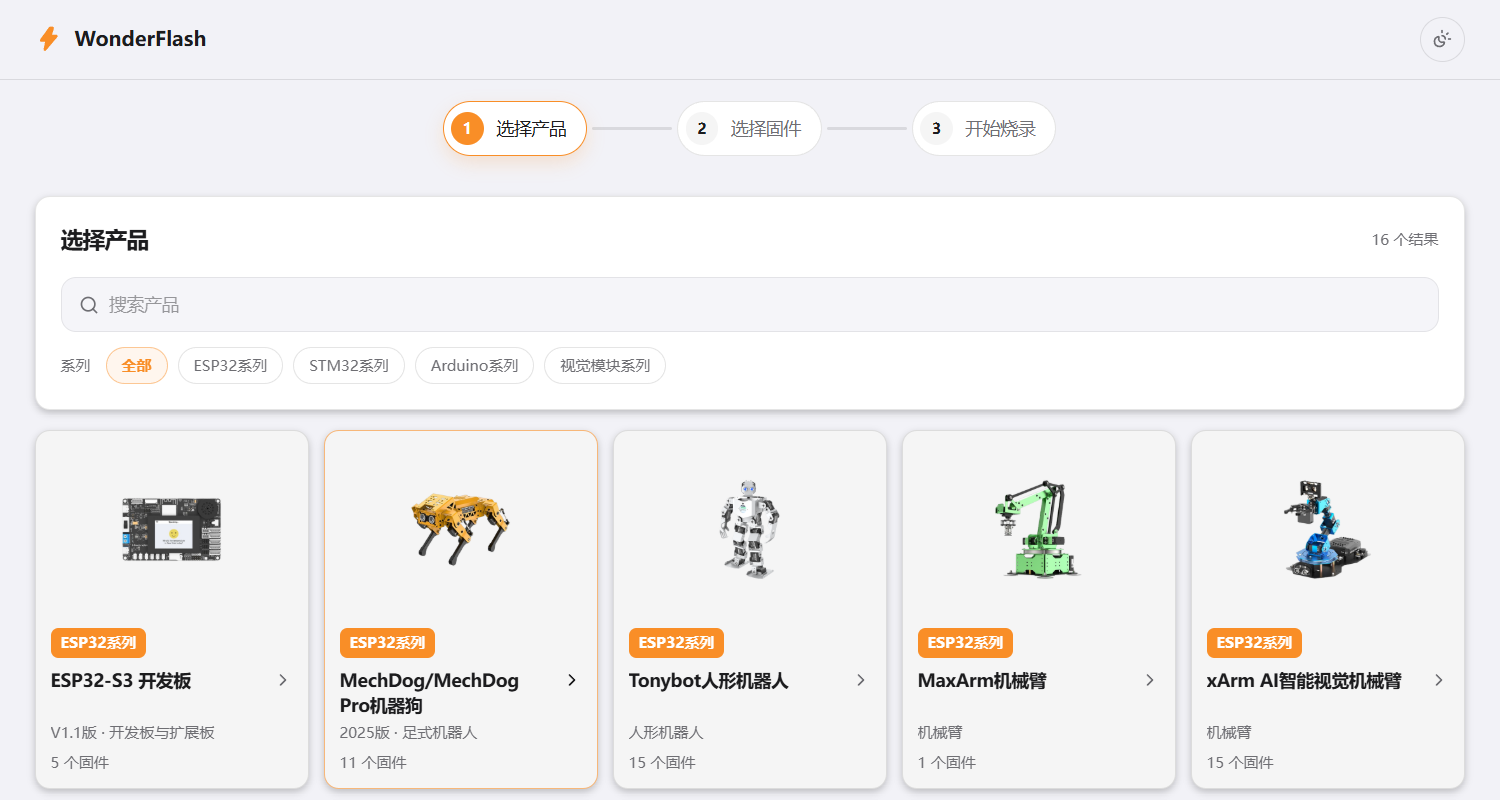Expand Tonybot人形机器人 card chevron
The image size is (1500, 800).
click(x=861, y=680)
